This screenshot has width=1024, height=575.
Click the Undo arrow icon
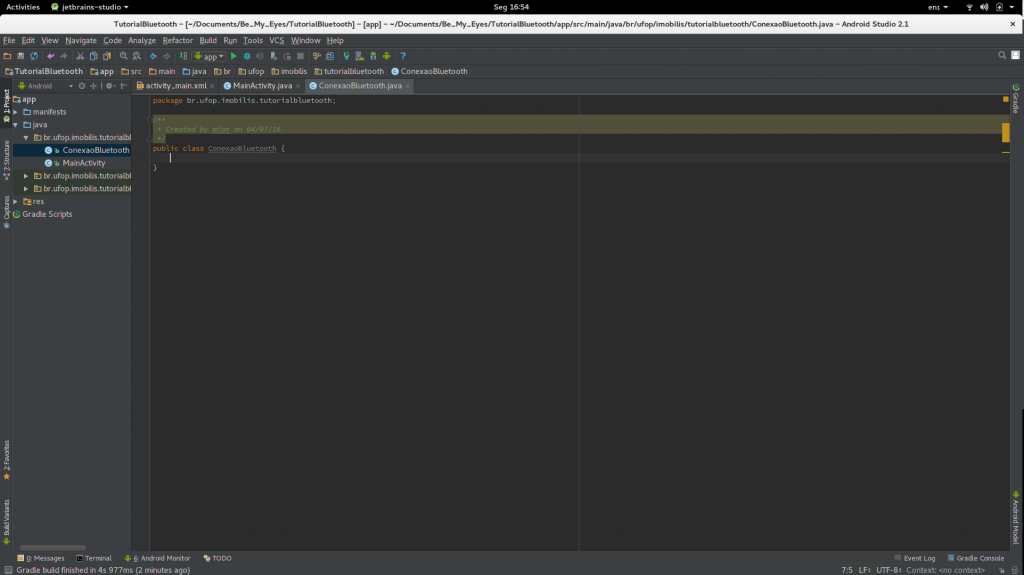pyautogui.click(x=50, y=56)
